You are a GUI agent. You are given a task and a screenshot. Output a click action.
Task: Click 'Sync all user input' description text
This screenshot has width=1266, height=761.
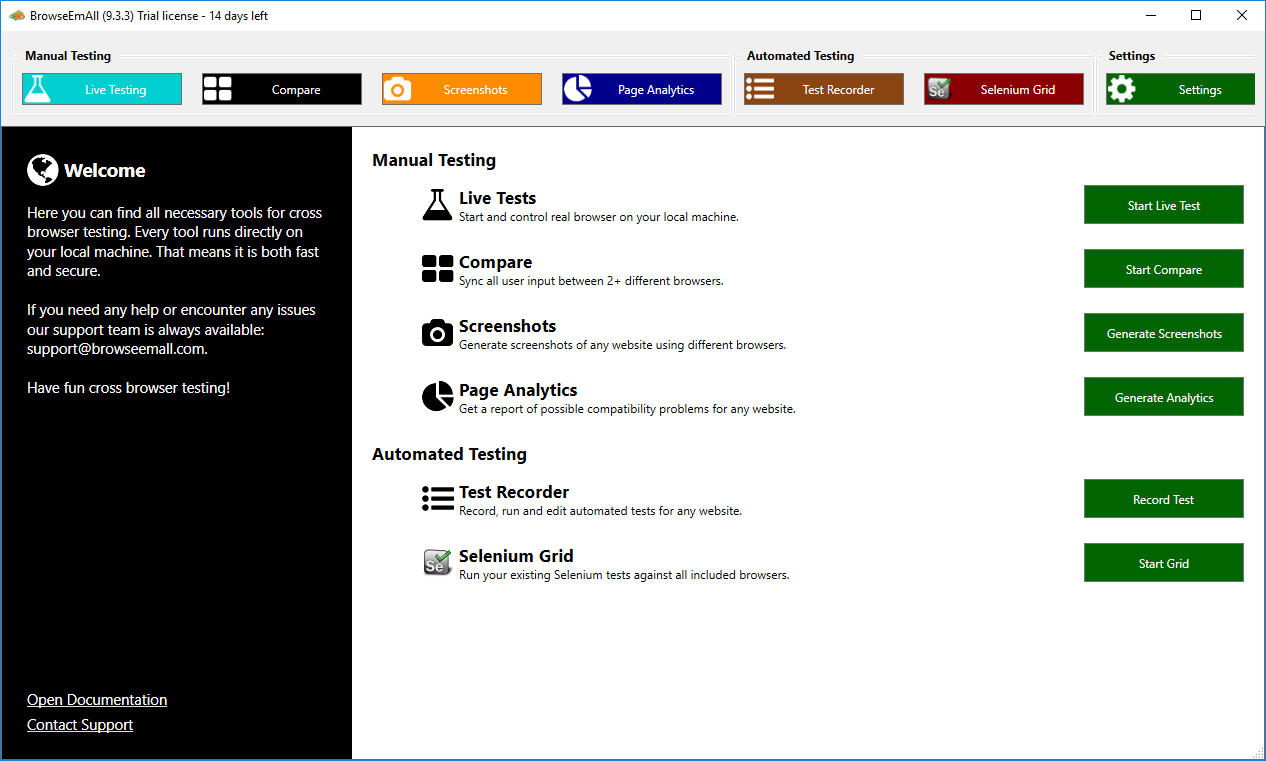(591, 281)
